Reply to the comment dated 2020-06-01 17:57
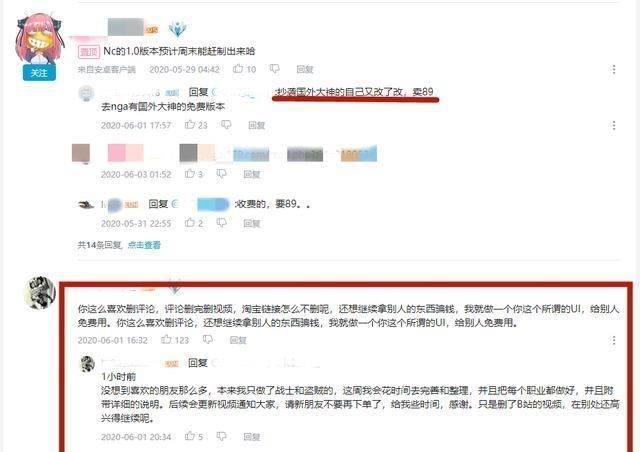This screenshot has width=640, height=452. (x=256, y=125)
